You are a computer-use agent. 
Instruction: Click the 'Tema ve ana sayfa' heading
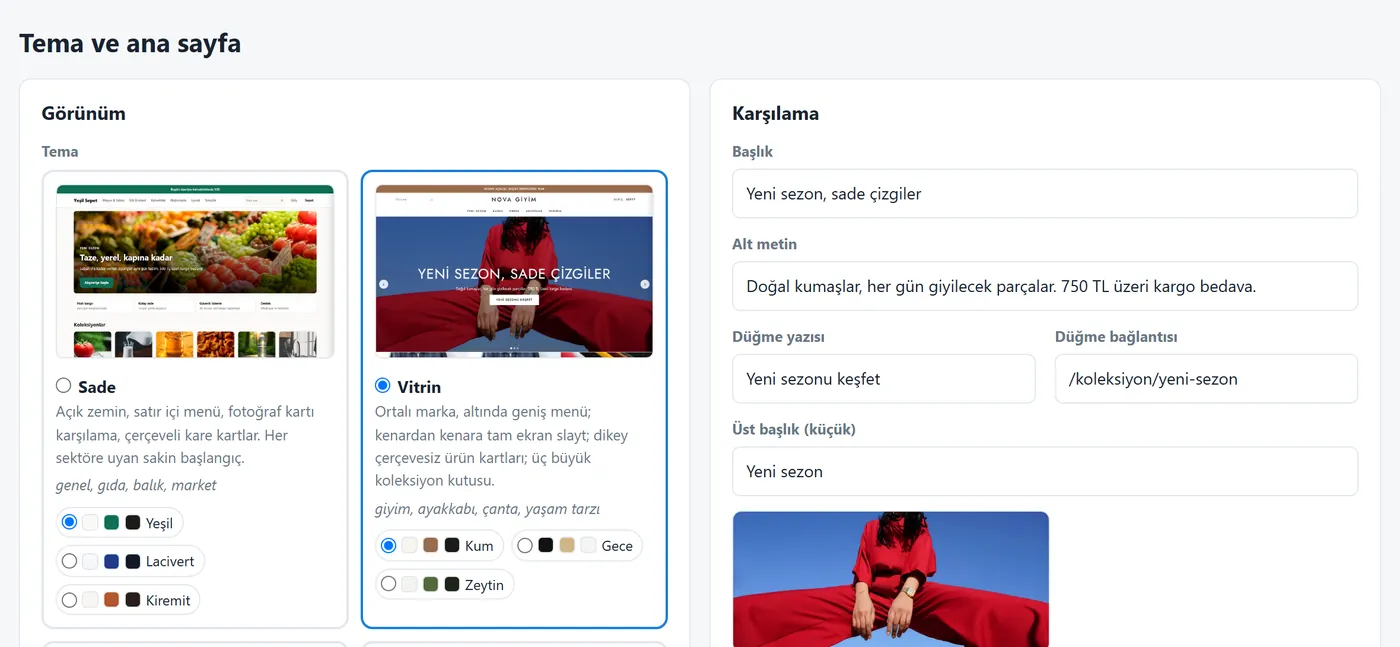(x=130, y=43)
